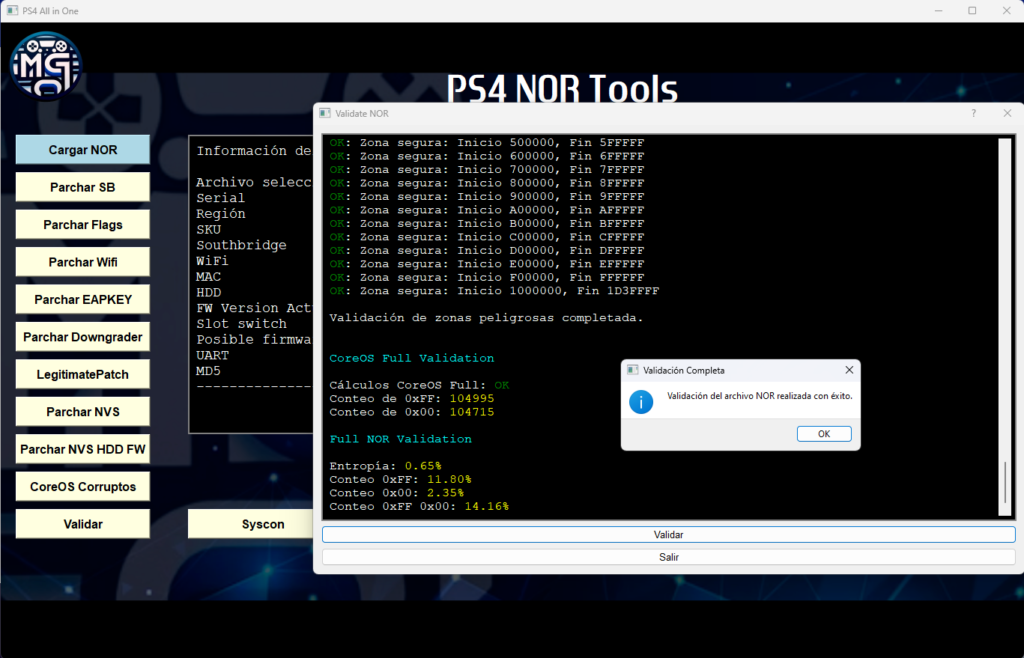Select LegitimatePatch button
Viewport: 1024px width, 658px height.
(x=83, y=374)
